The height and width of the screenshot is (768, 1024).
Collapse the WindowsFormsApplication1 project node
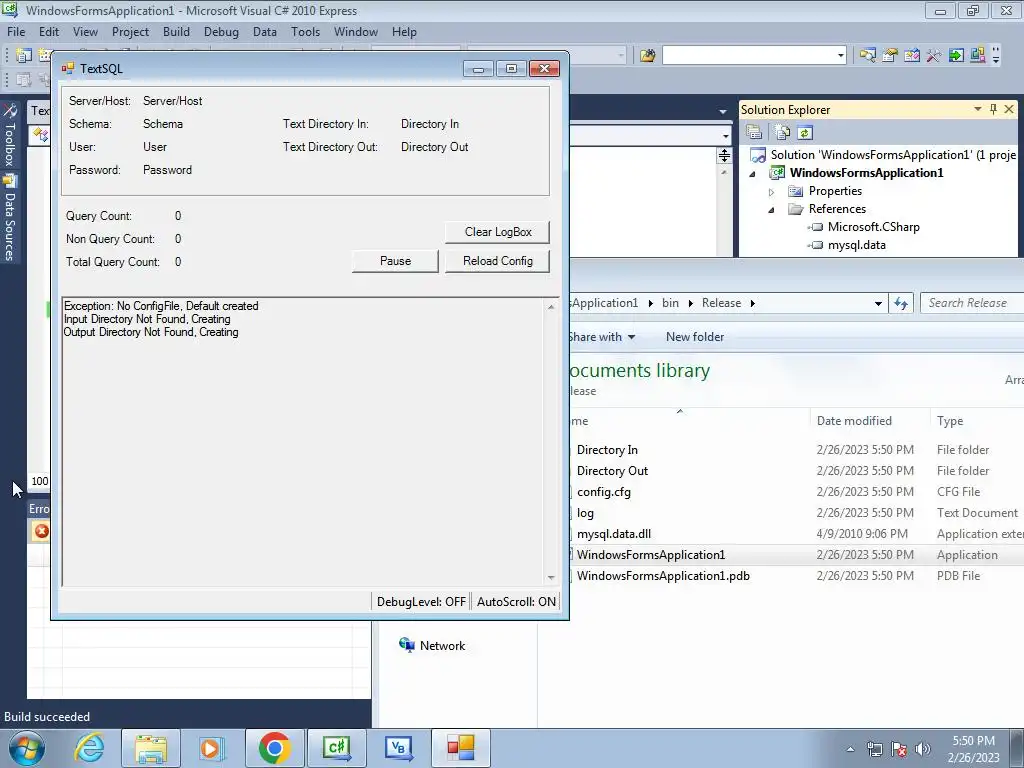[x=752, y=174]
